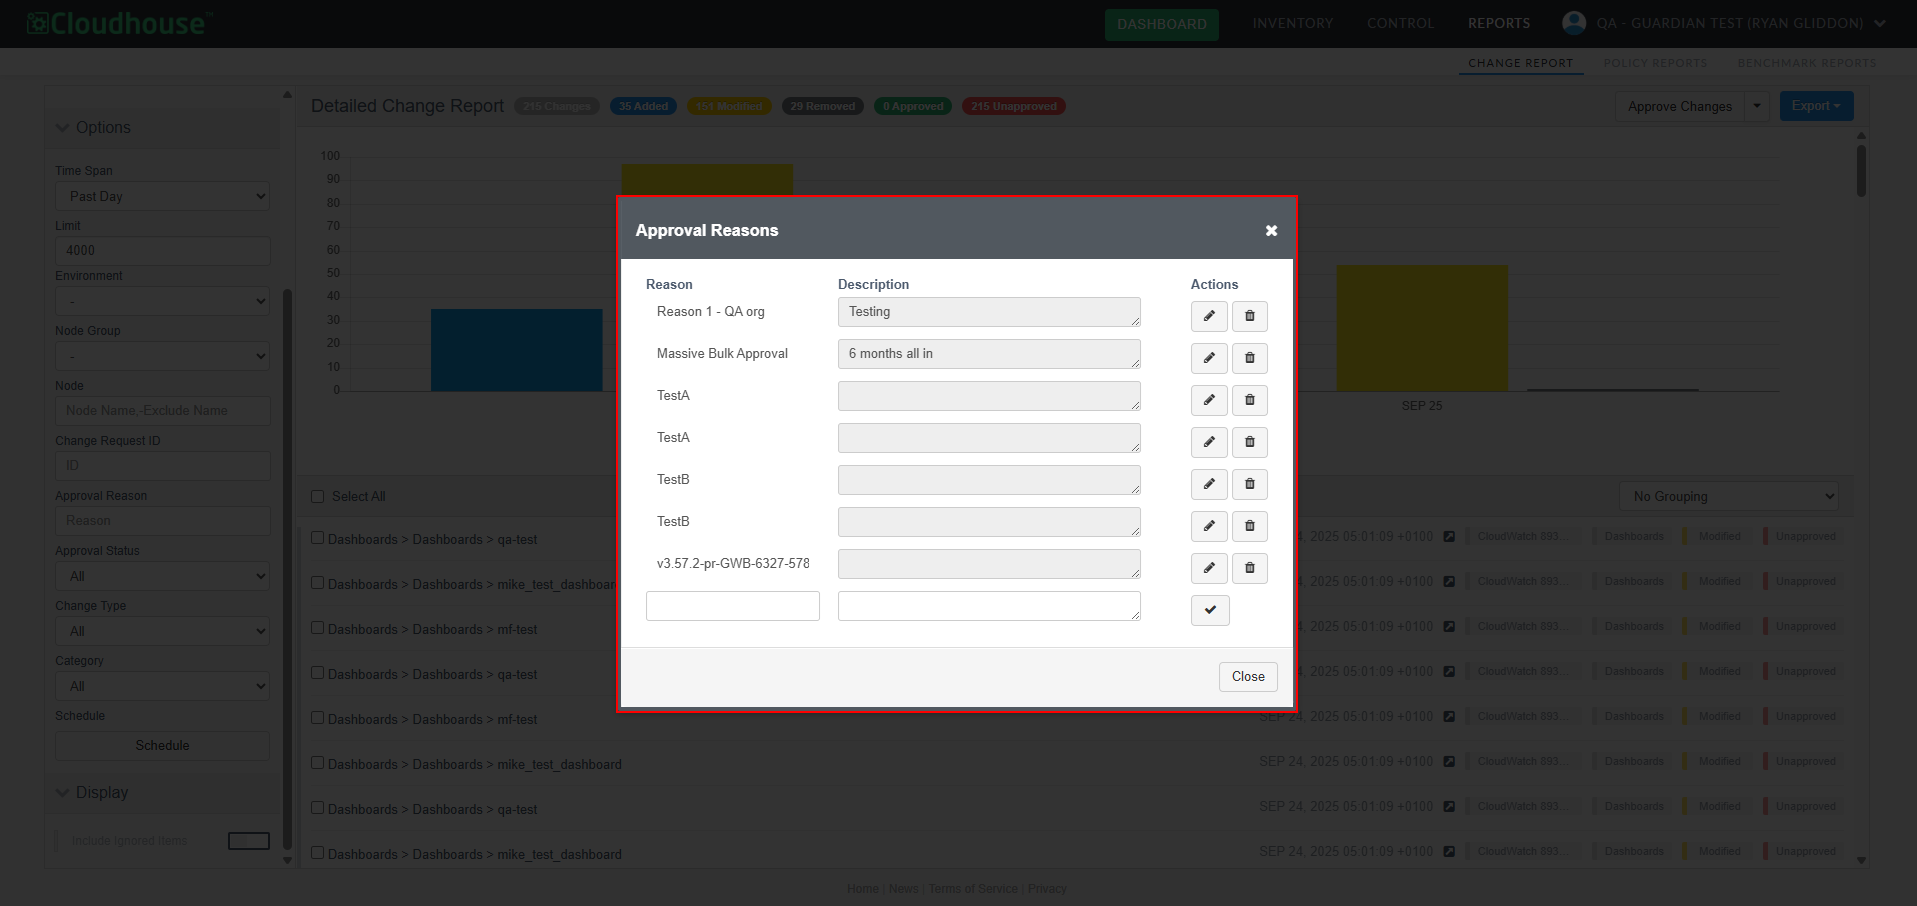Image resolution: width=1917 pixels, height=906 pixels.
Task: Click pencil icon for v3.57.2-pr-GWB-6327-578 row
Action: pyautogui.click(x=1208, y=568)
